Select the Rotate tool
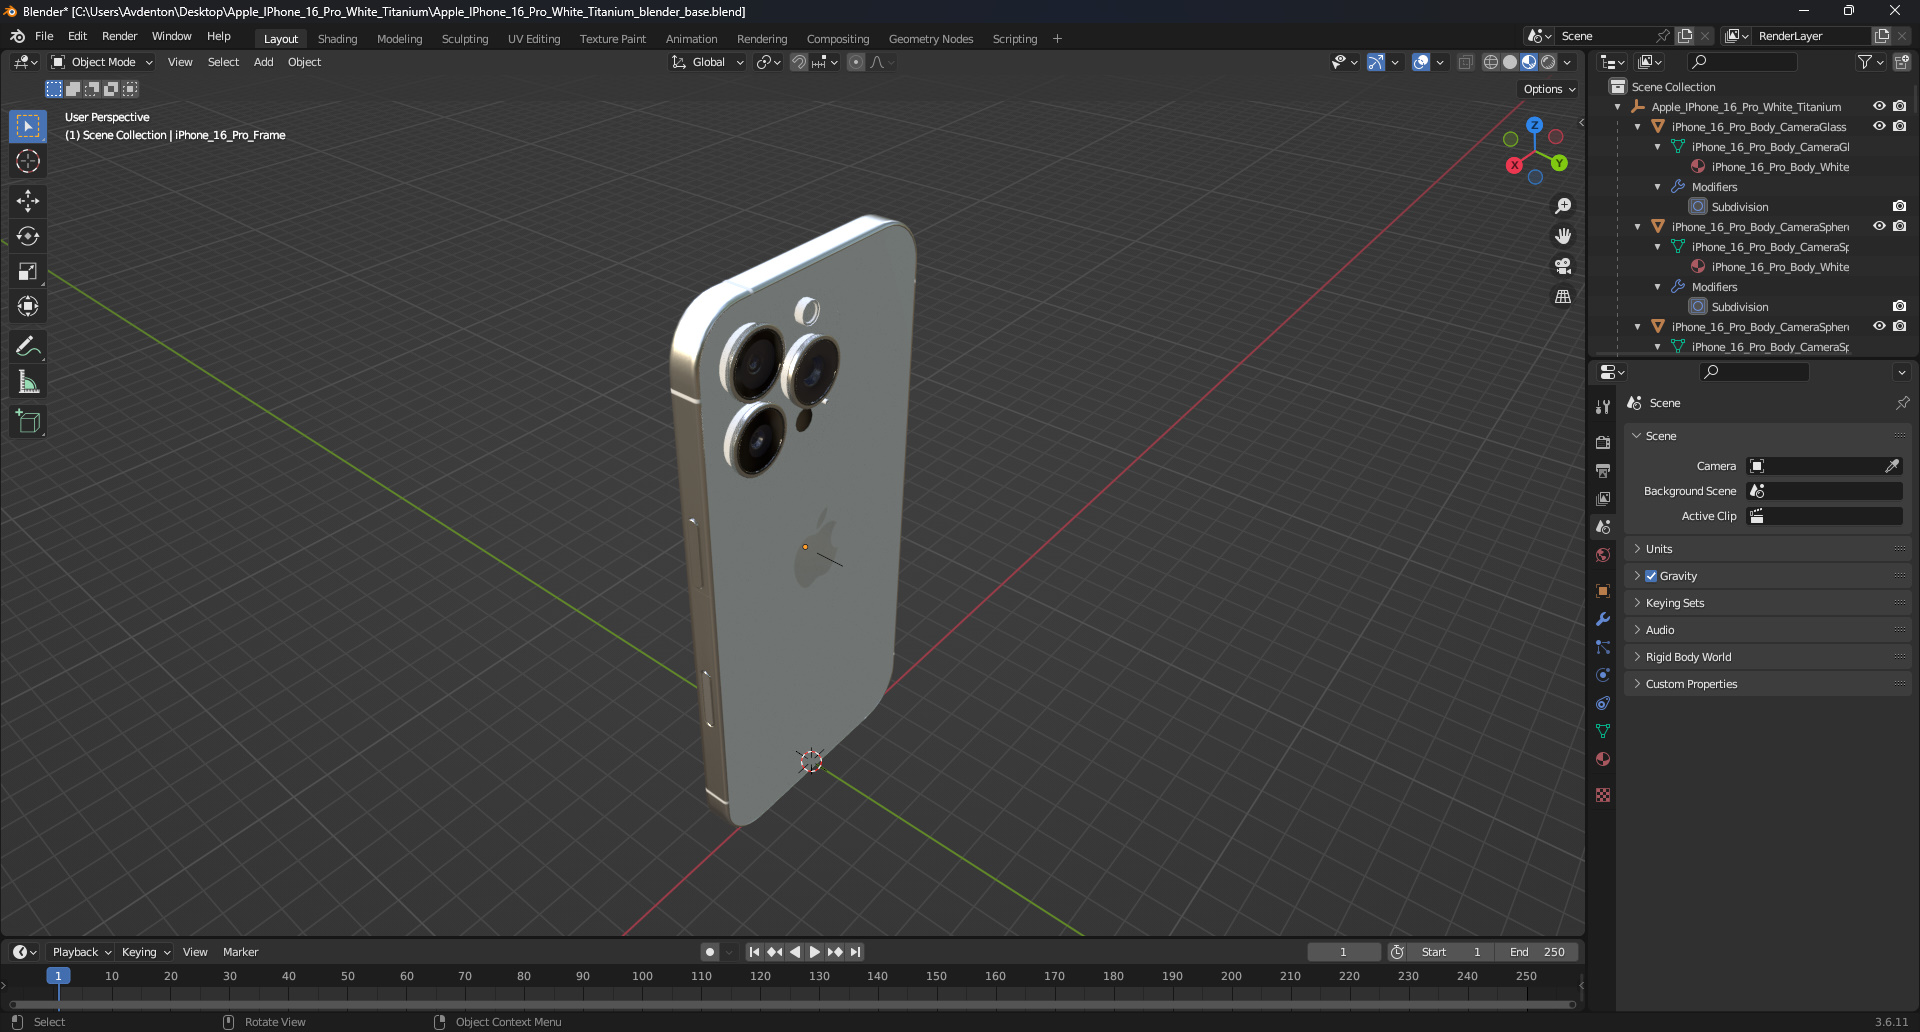 [28, 236]
